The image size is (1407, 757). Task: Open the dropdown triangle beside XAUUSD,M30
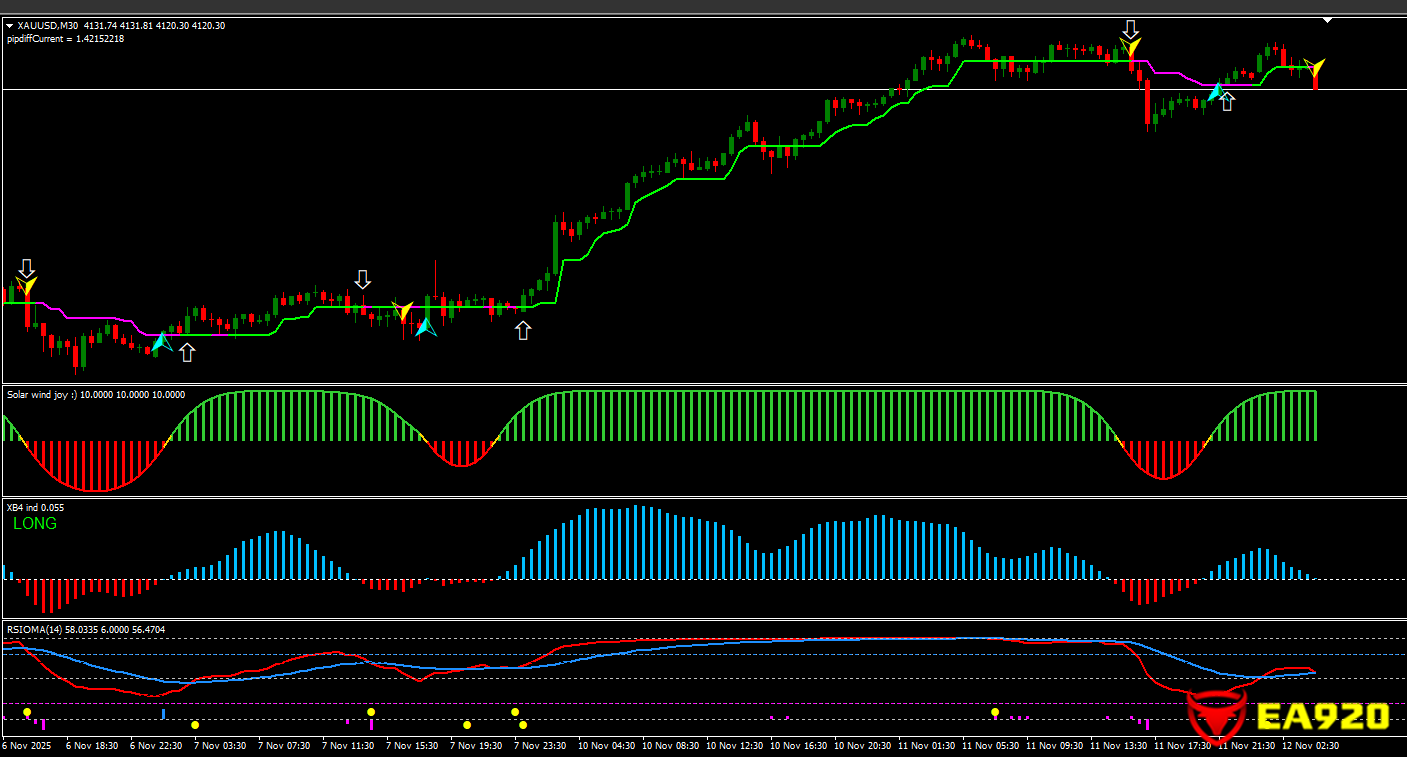(x=9, y=26)
